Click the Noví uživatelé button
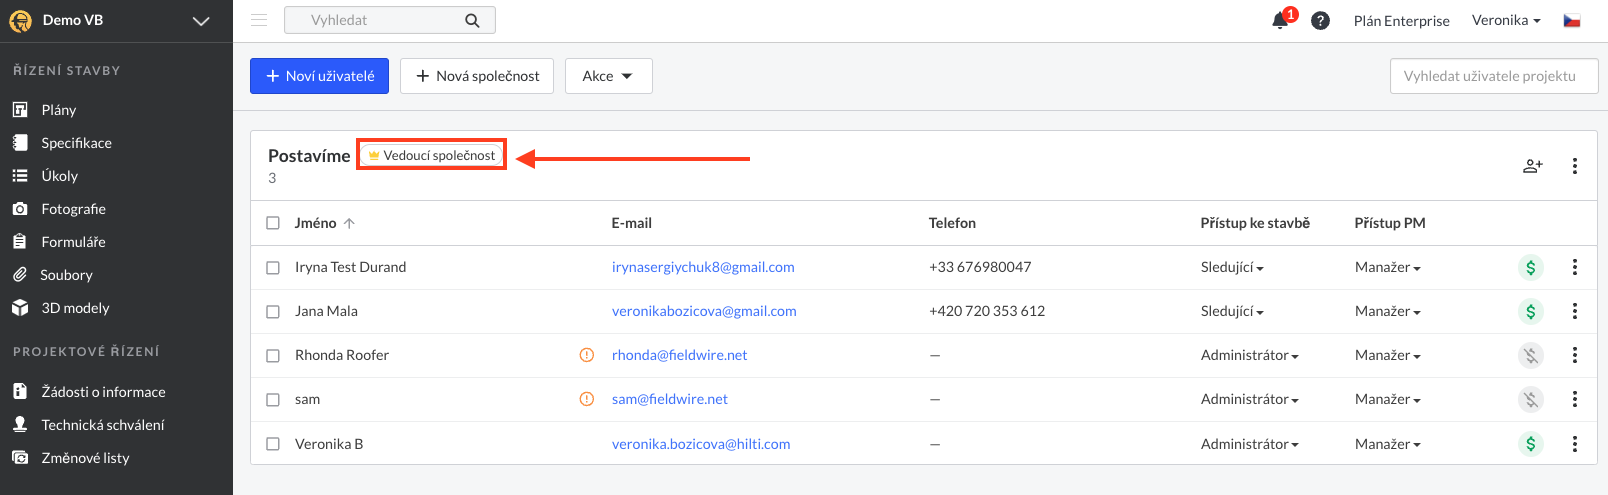The width and height of the screenshot is (1608, 495). 319,76
